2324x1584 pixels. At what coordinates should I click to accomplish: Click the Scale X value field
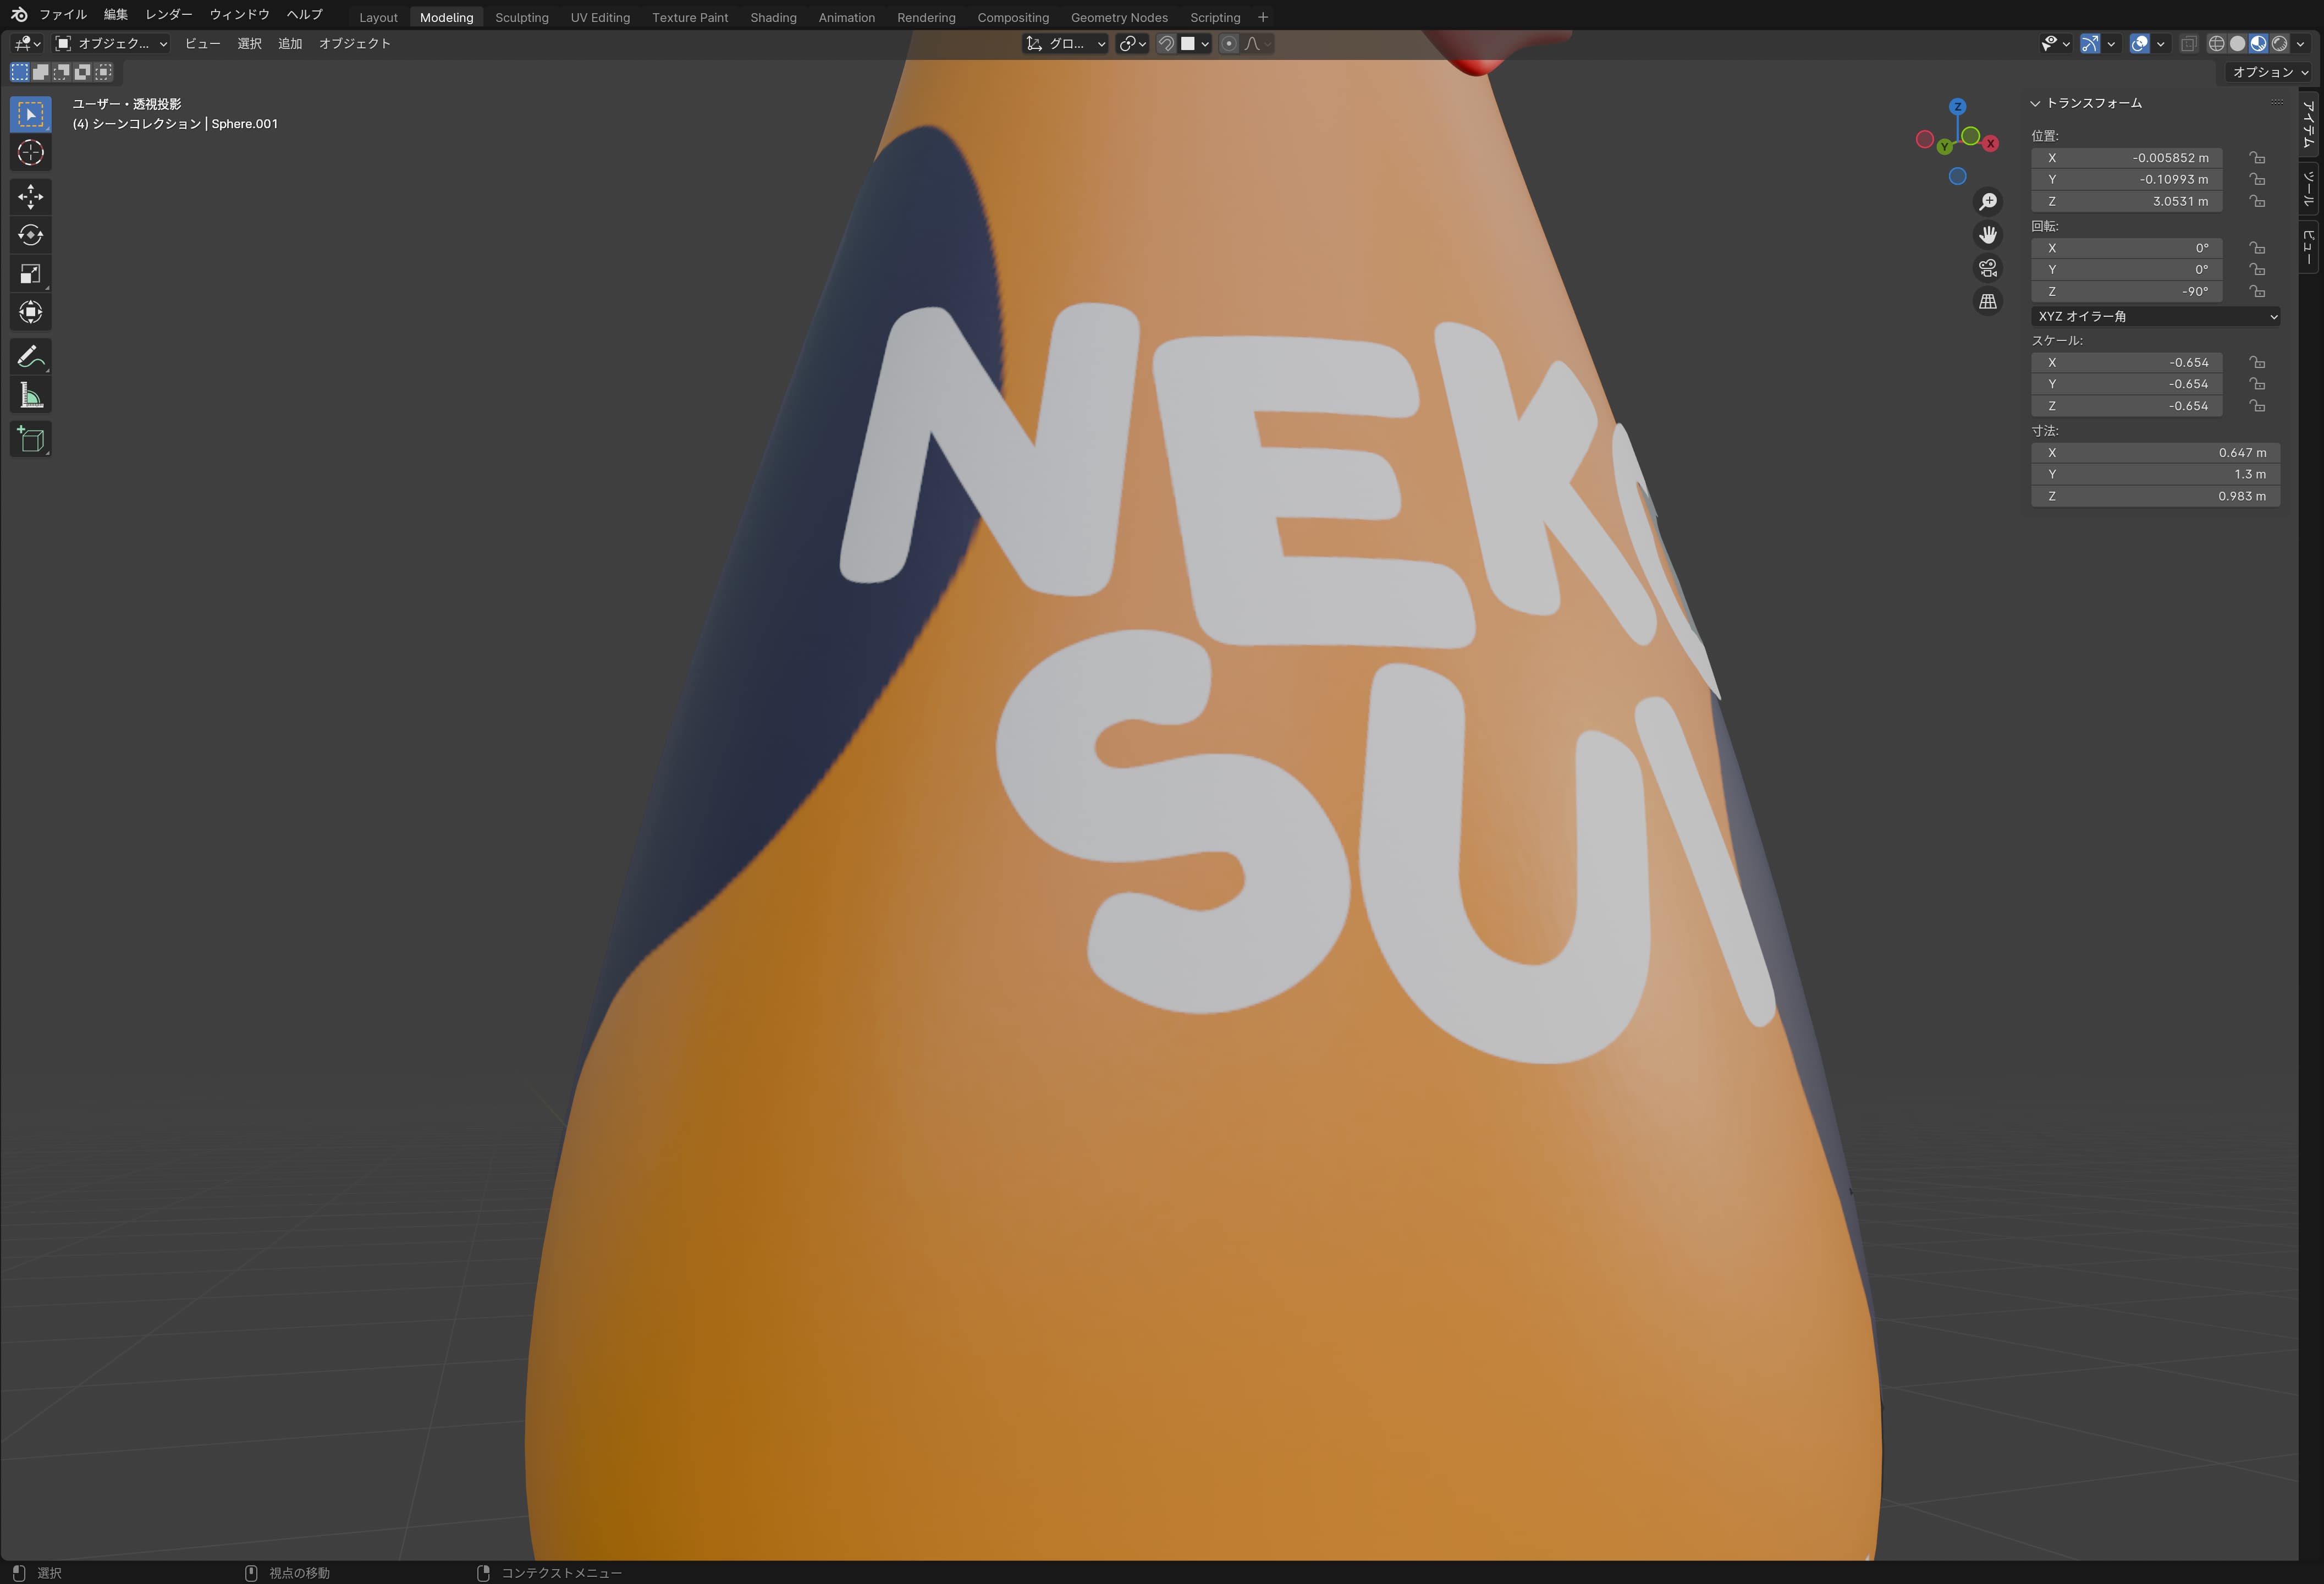coord(2126,362)
